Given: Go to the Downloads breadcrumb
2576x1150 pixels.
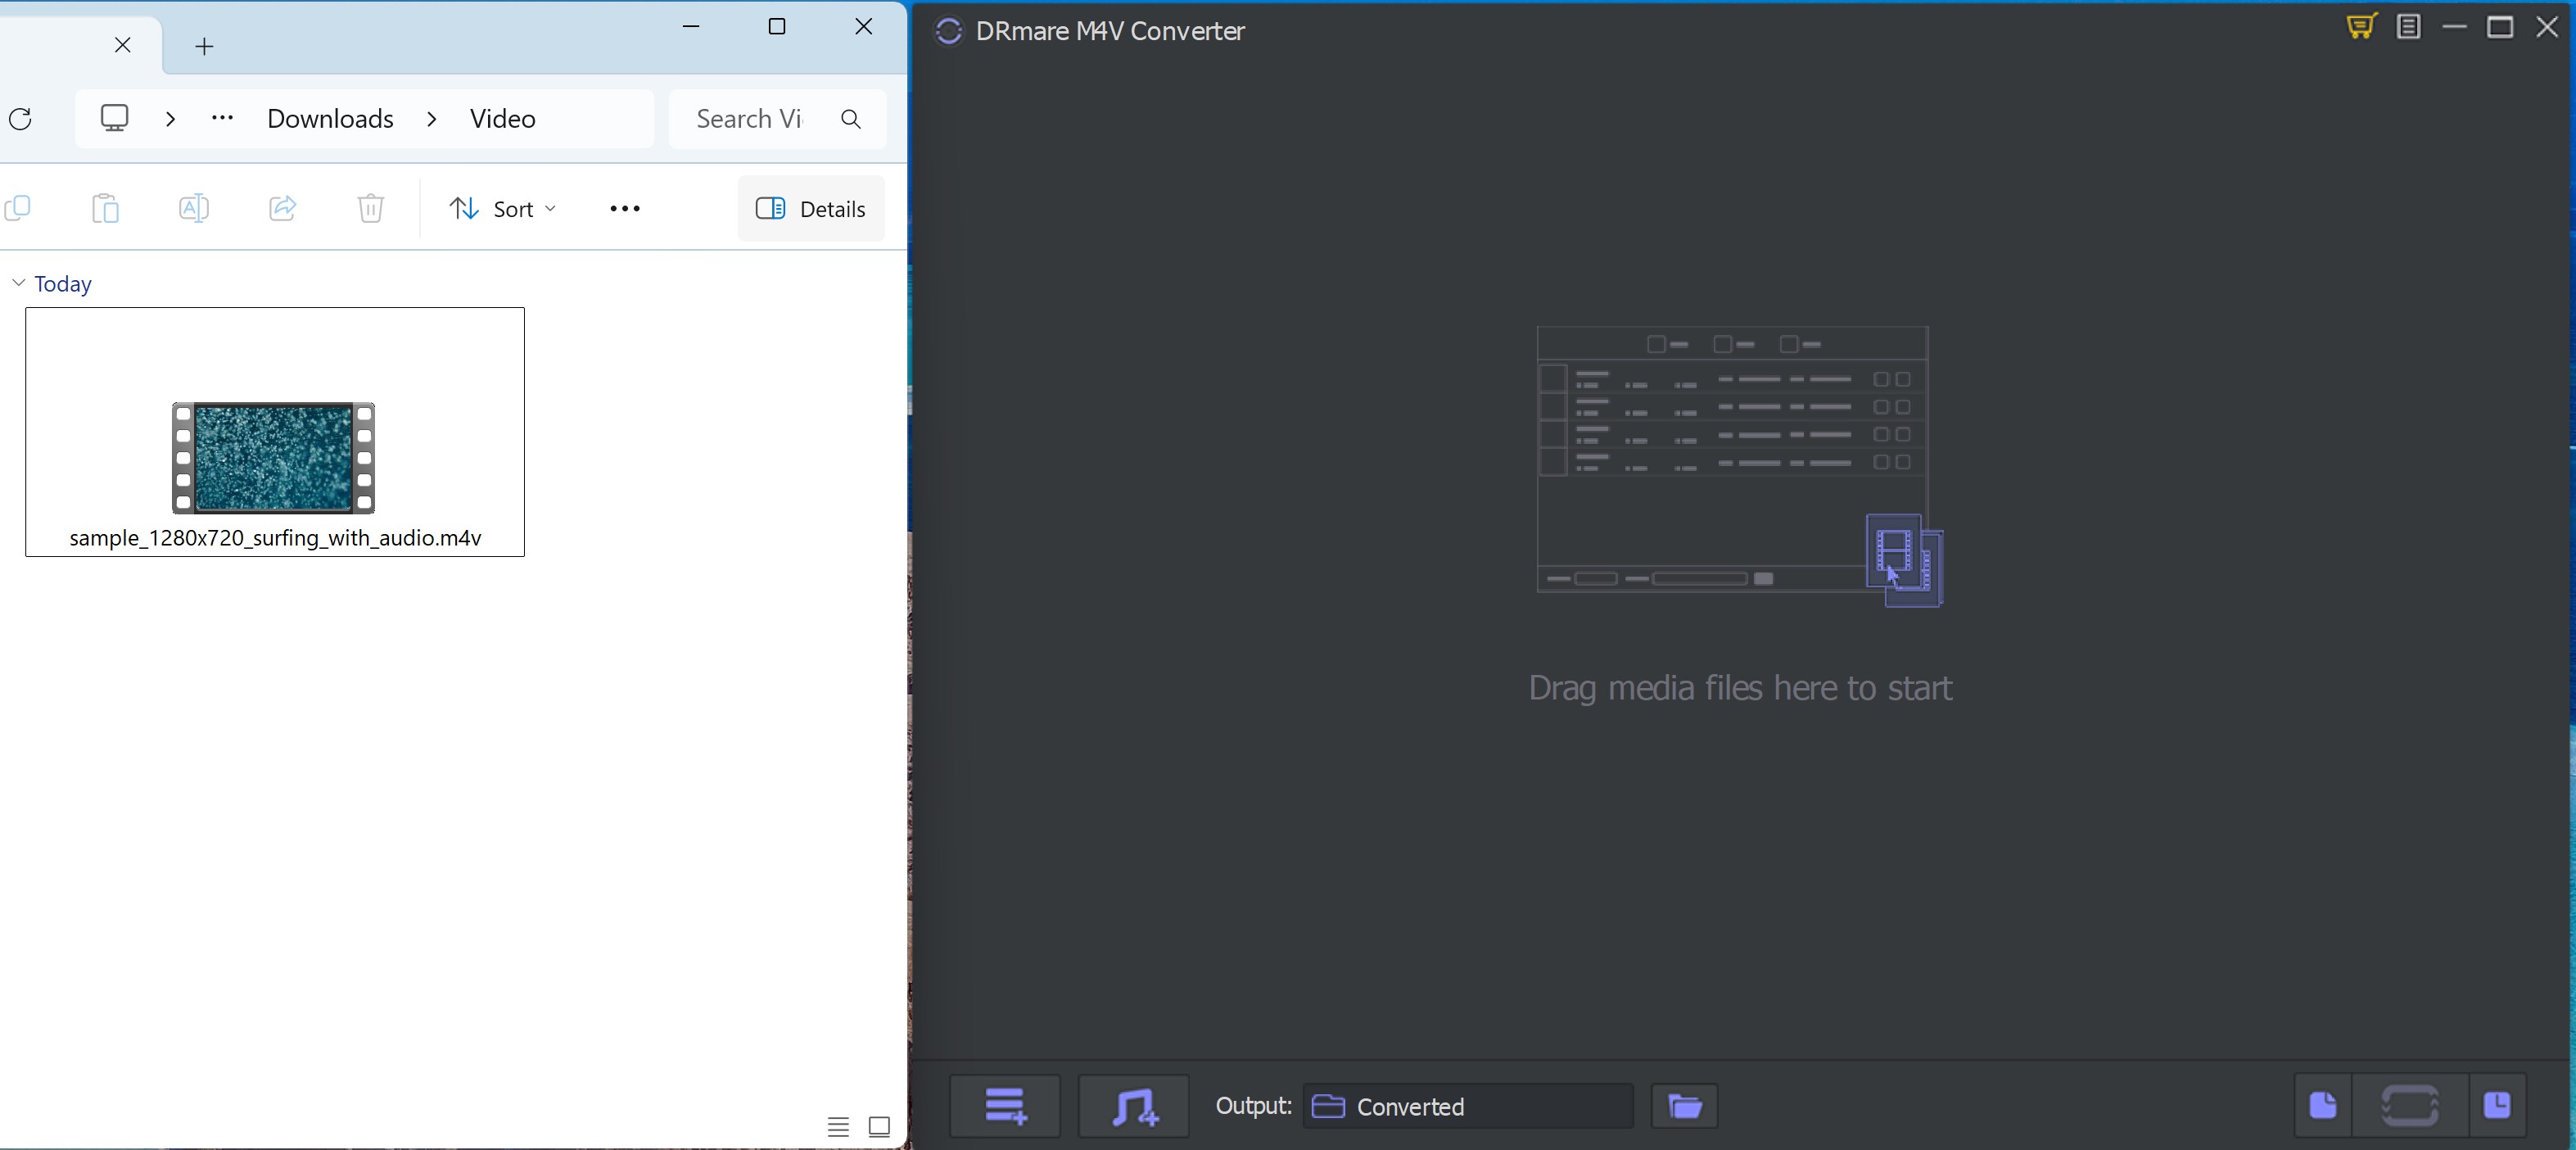Looking at the screenshot, I should click(330, 119).
